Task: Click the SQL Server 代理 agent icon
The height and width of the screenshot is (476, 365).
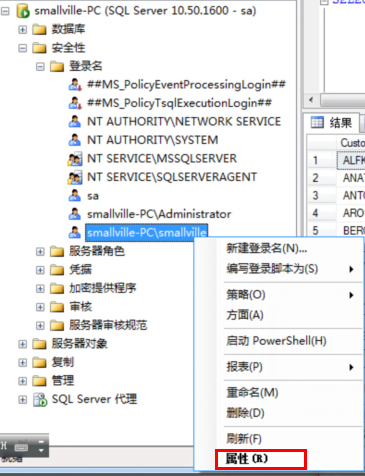Action: [x=40, y=399]
